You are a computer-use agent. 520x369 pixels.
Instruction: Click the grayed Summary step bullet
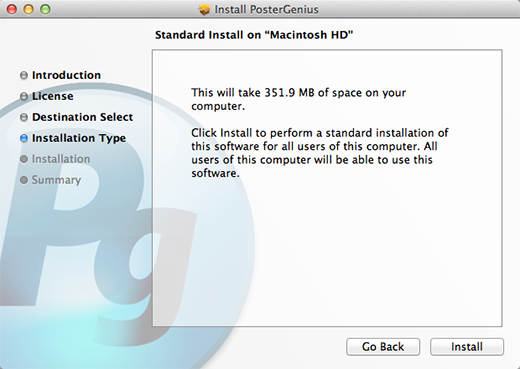point(24,180)
